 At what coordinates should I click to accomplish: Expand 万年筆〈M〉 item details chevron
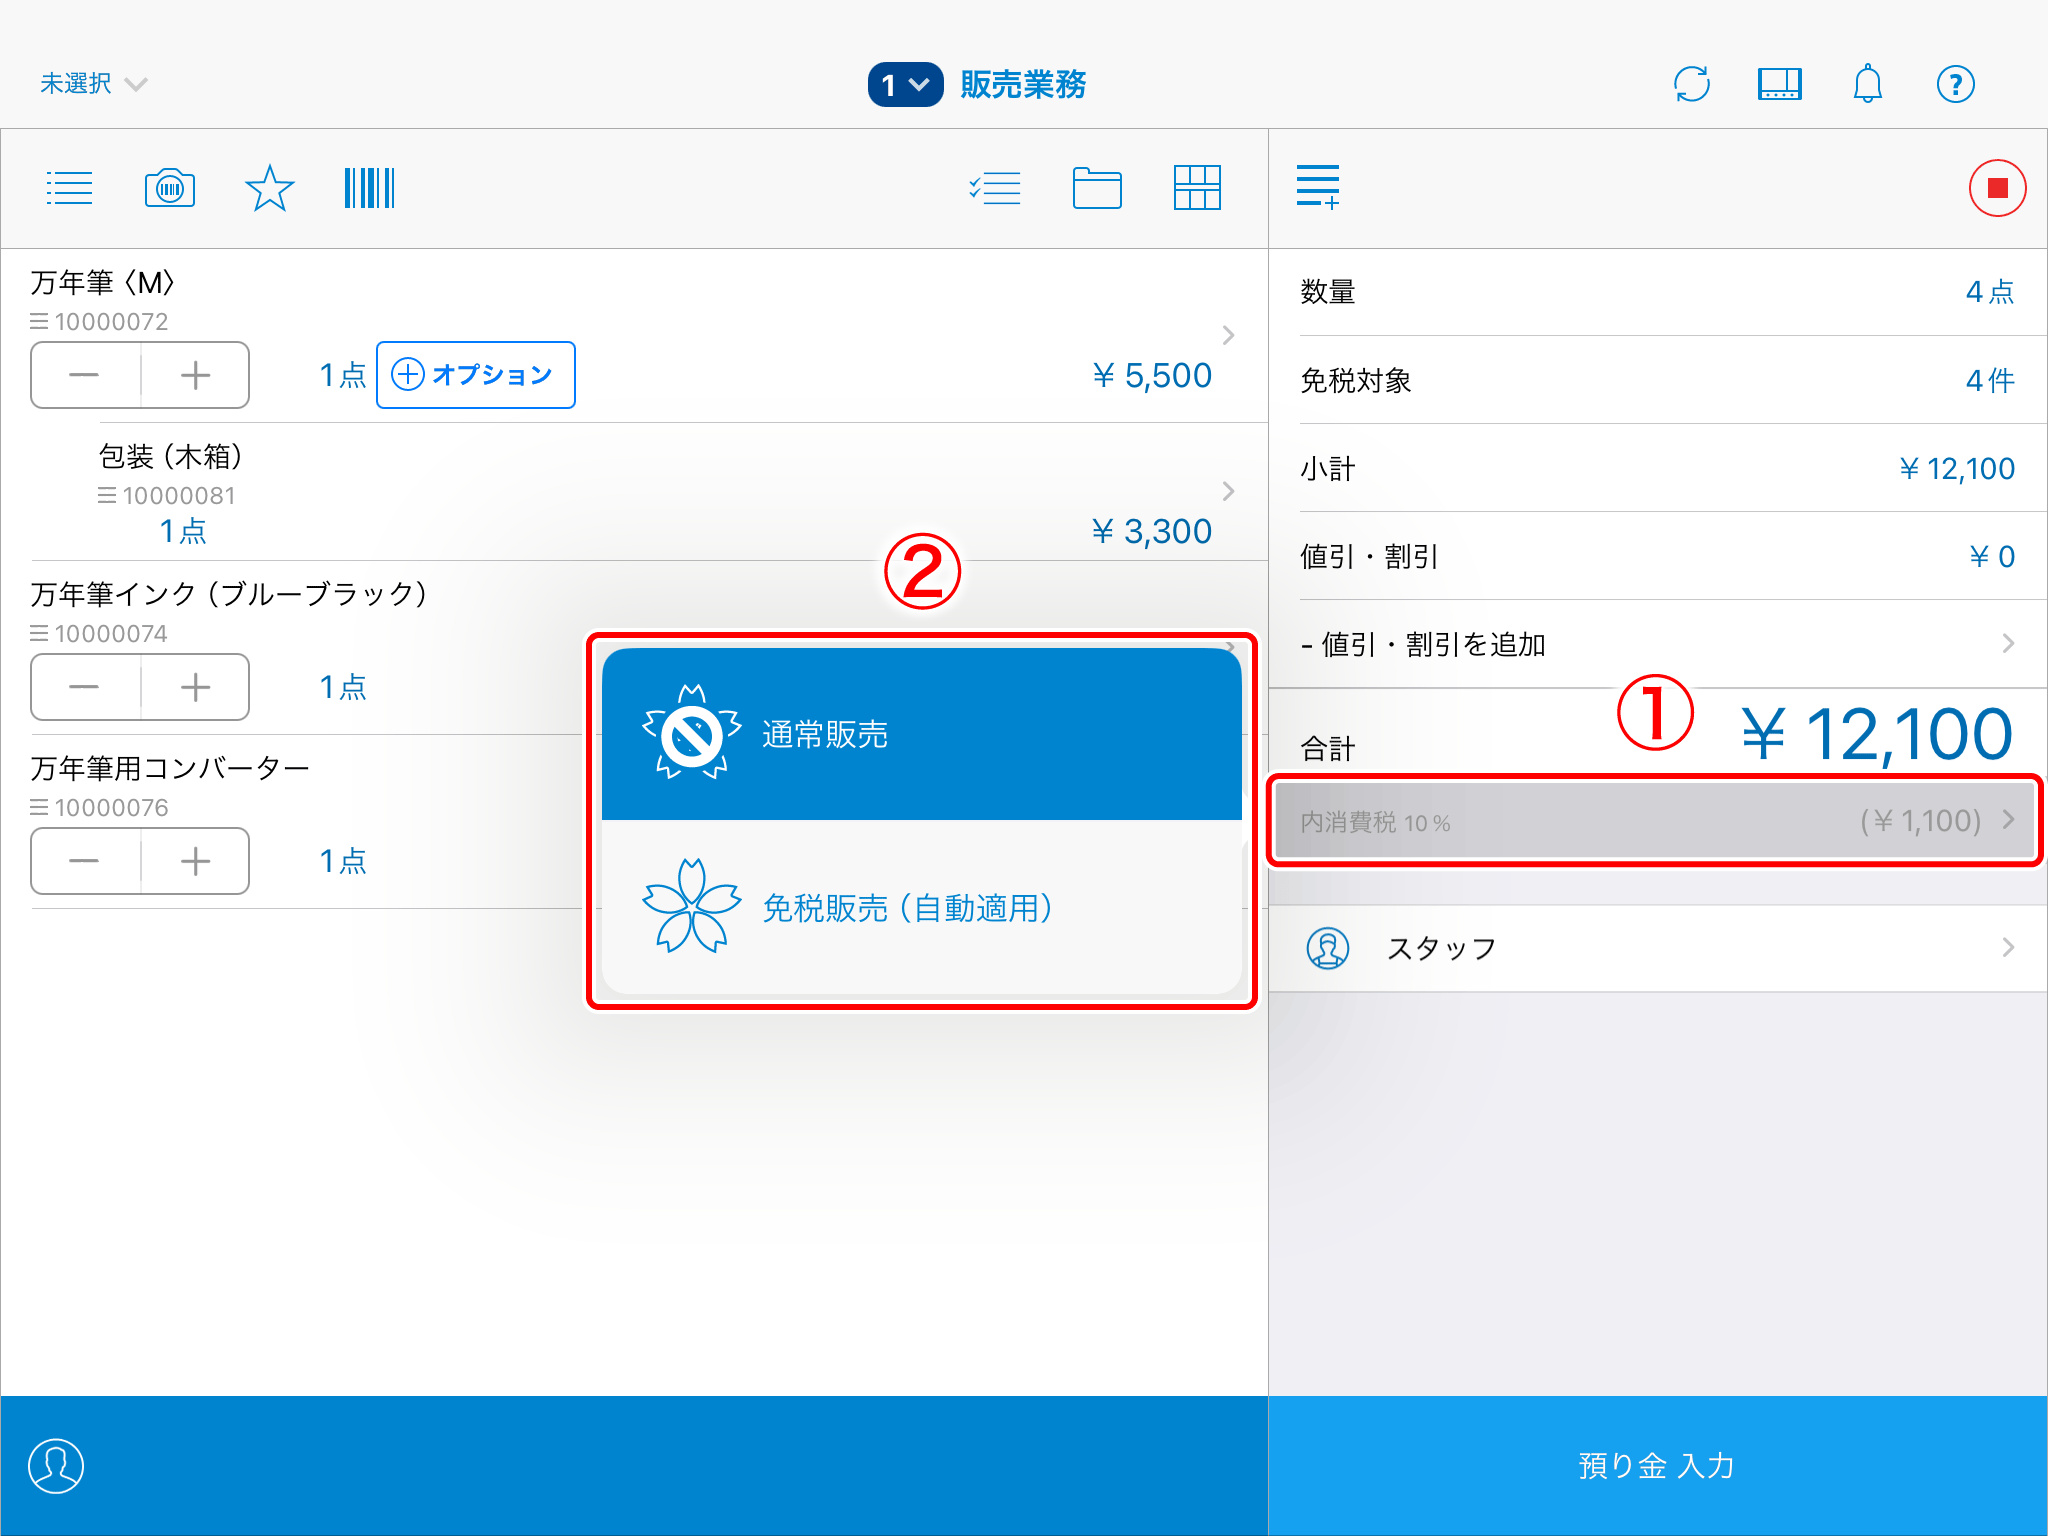tap(1229, 335)
